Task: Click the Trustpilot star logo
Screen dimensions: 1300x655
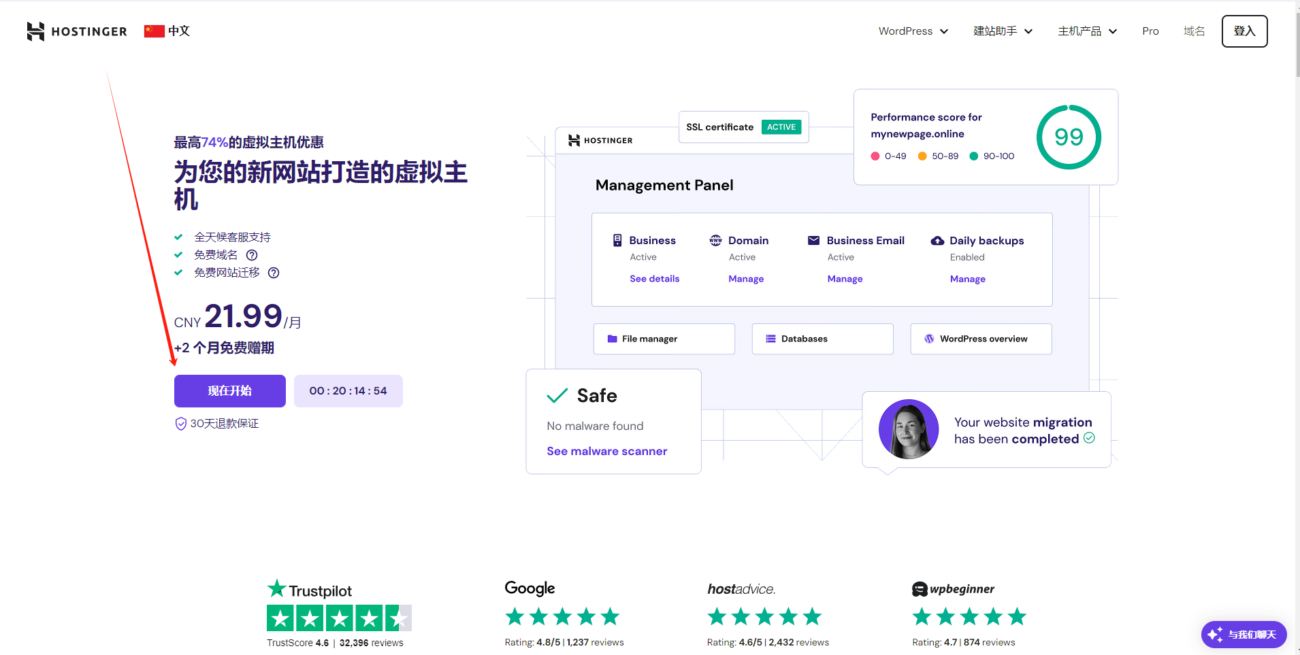Action: point(277,590)
